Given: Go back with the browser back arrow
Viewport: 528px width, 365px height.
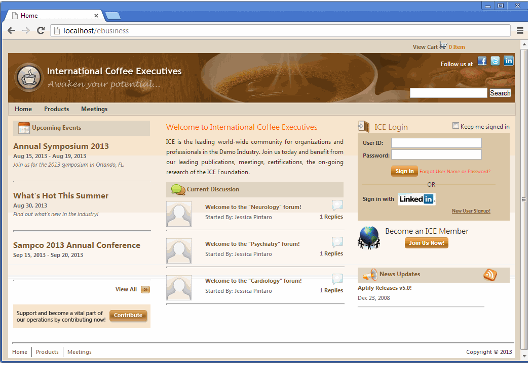Looking at the screenshot, I should pos(11,31).
